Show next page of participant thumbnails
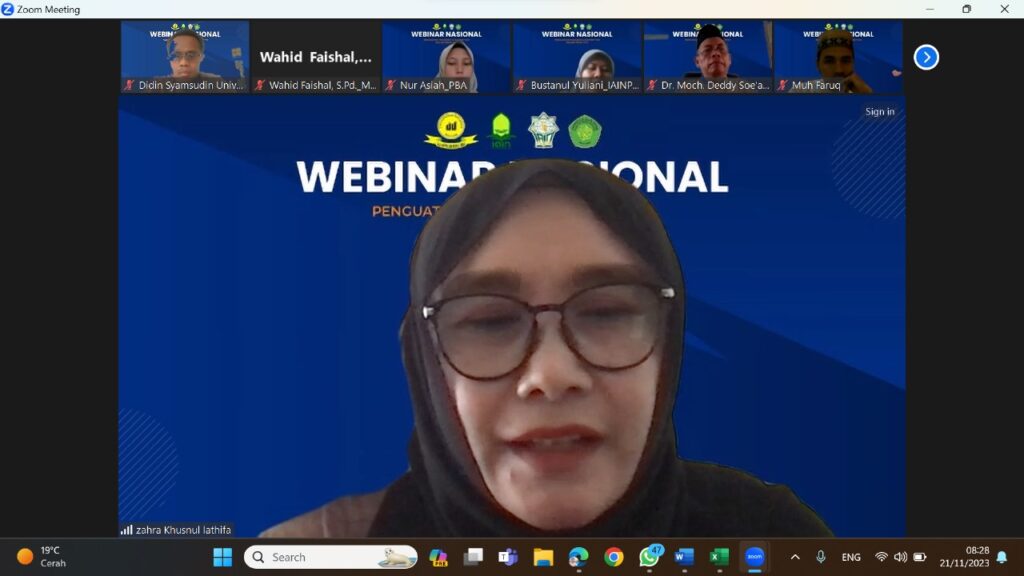This screenshot has height=576, width=1024. (x=926, y=57)
